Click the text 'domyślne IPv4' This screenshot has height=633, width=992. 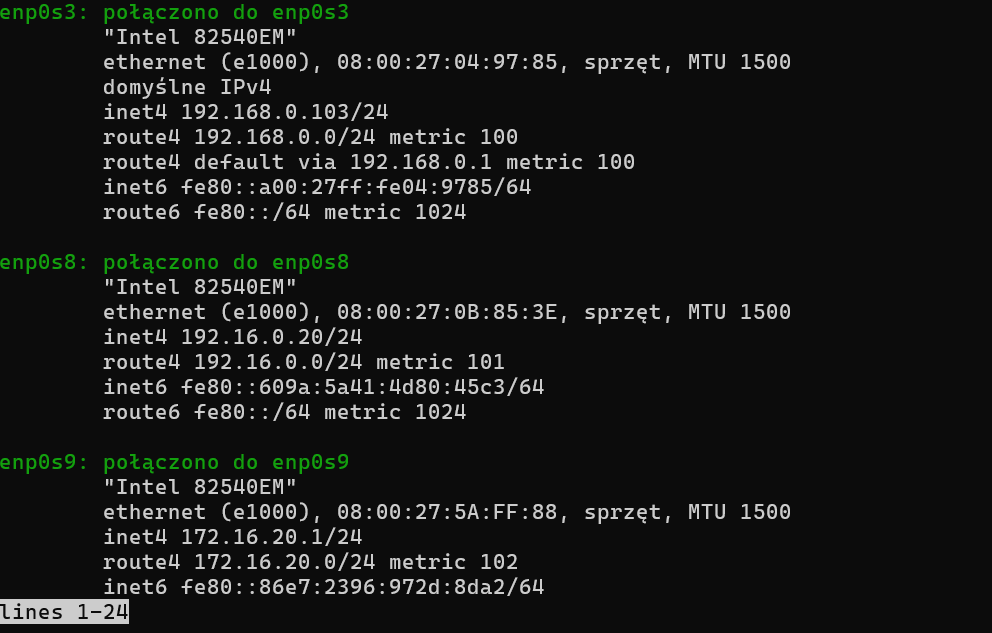(x=187, y=88)
